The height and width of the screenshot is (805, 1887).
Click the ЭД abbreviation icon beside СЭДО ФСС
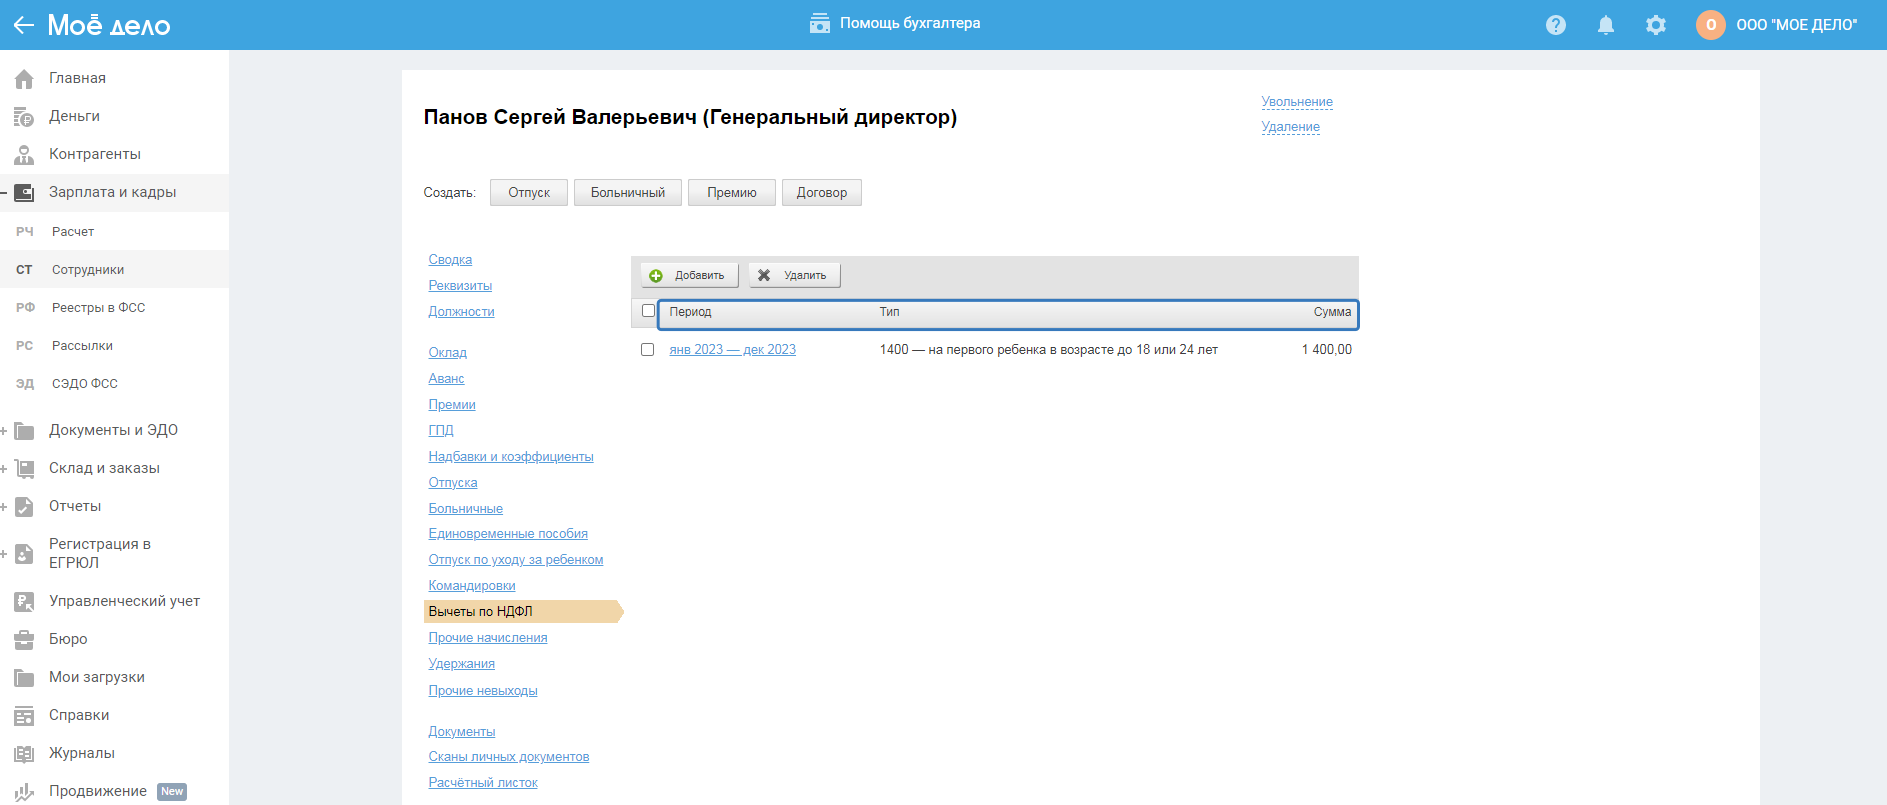point(25,384)
